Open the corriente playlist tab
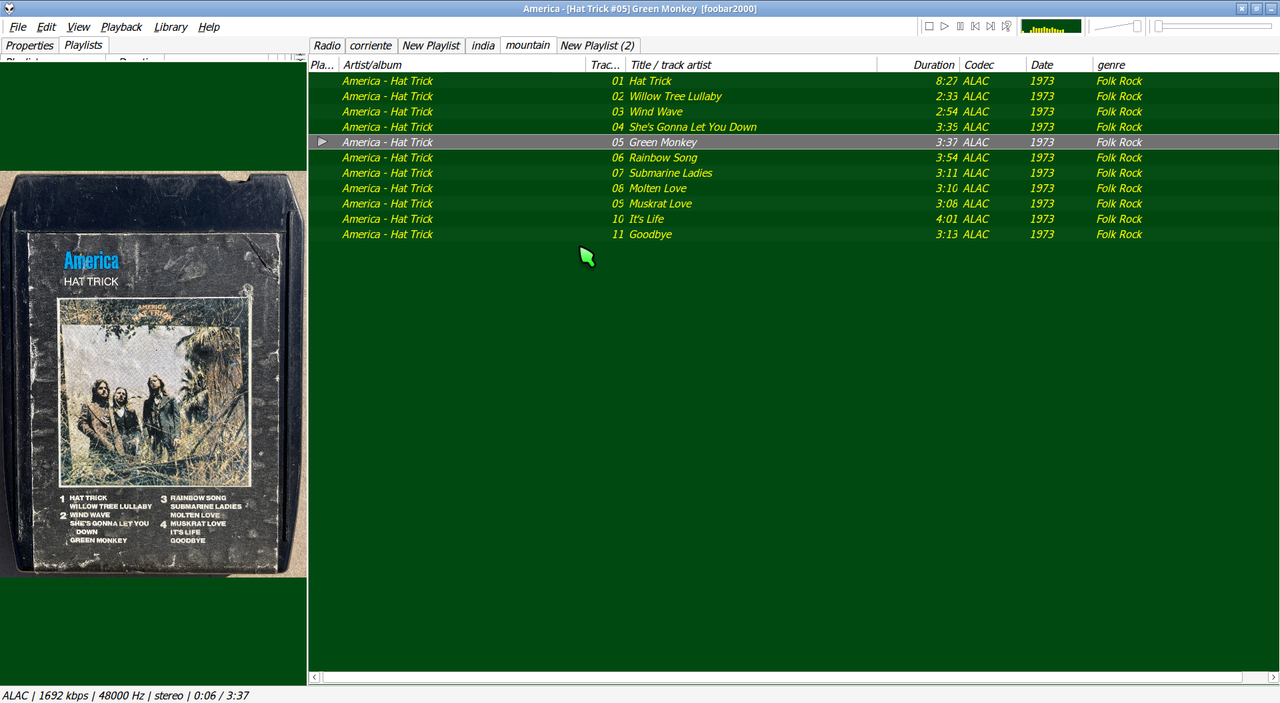The width and height of the screenshot is (1280, 703). click(371, 45)
